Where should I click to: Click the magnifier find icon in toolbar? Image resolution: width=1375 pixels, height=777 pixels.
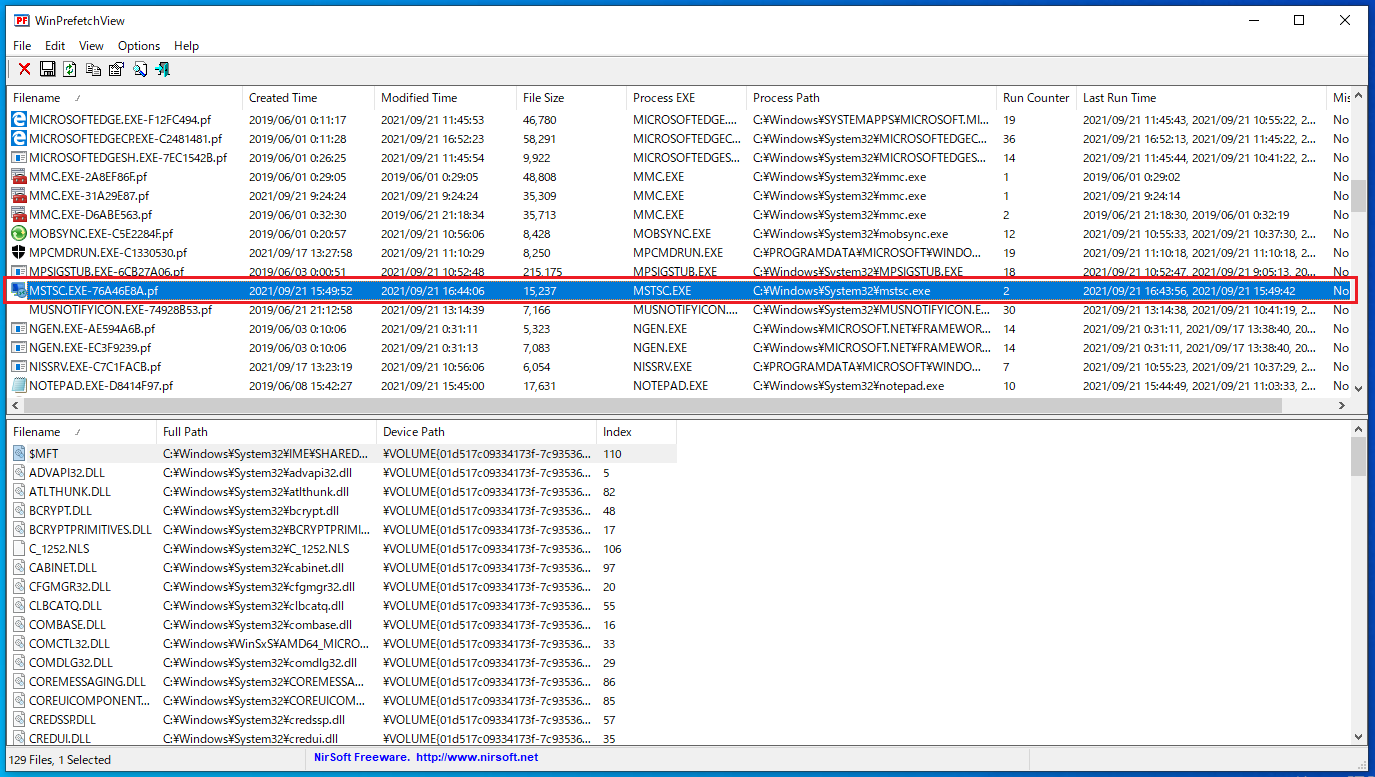[139, 69]
